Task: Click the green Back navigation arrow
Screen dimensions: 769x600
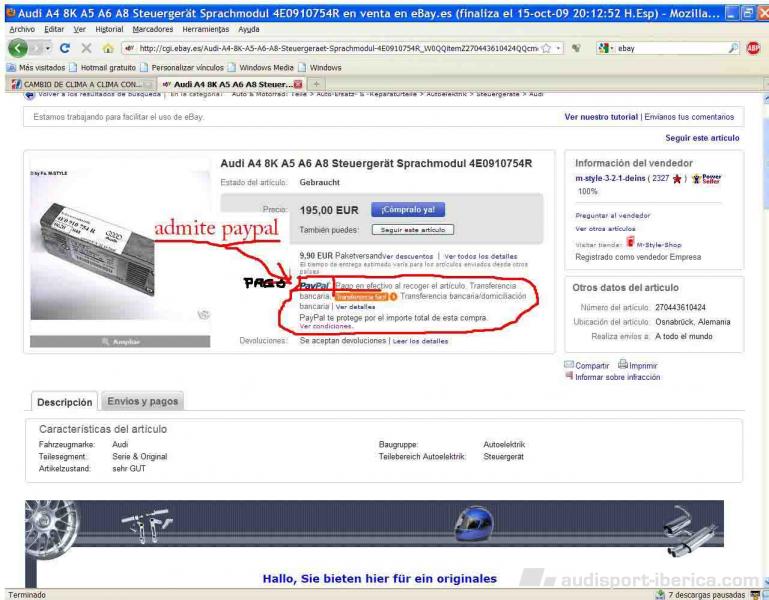Action: click(18, 48)
